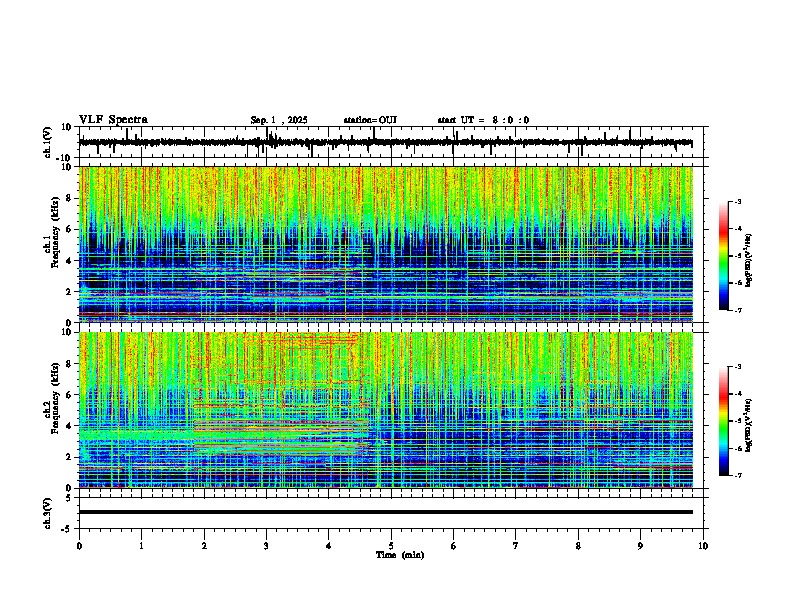Screen dimensions: 792x612
Task: Click the time axis tick label "10"
Action: [703, 546]
